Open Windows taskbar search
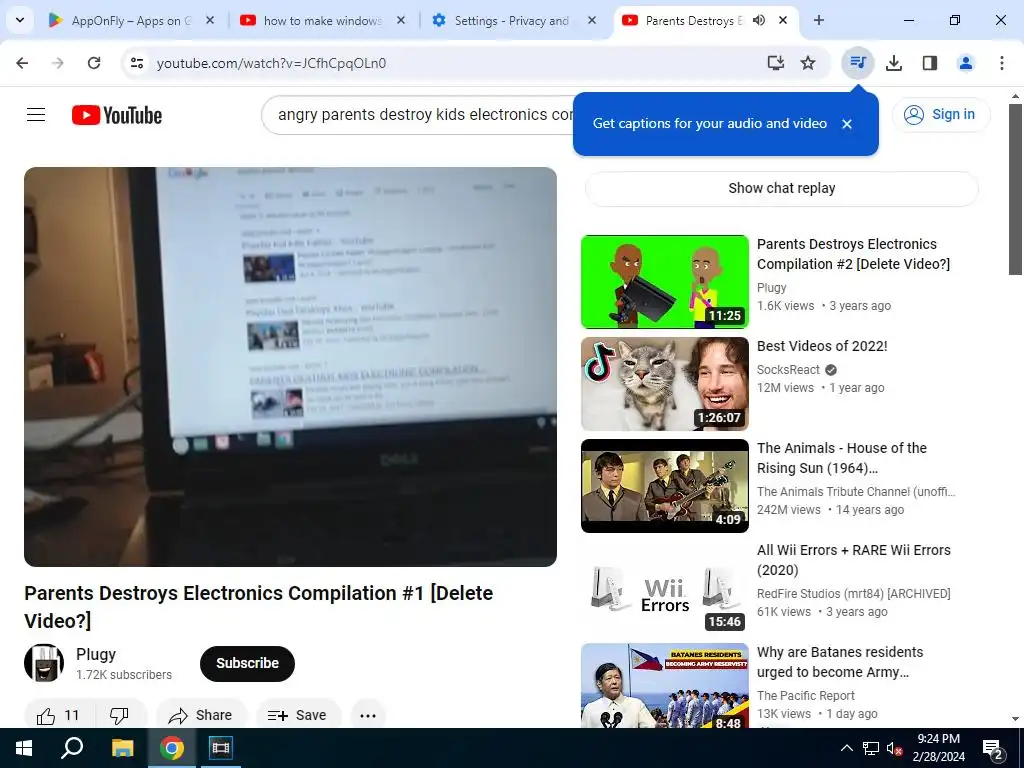The height and width of the screenshot is (768, 1024). pyautogui.click(x=72, y=748)
